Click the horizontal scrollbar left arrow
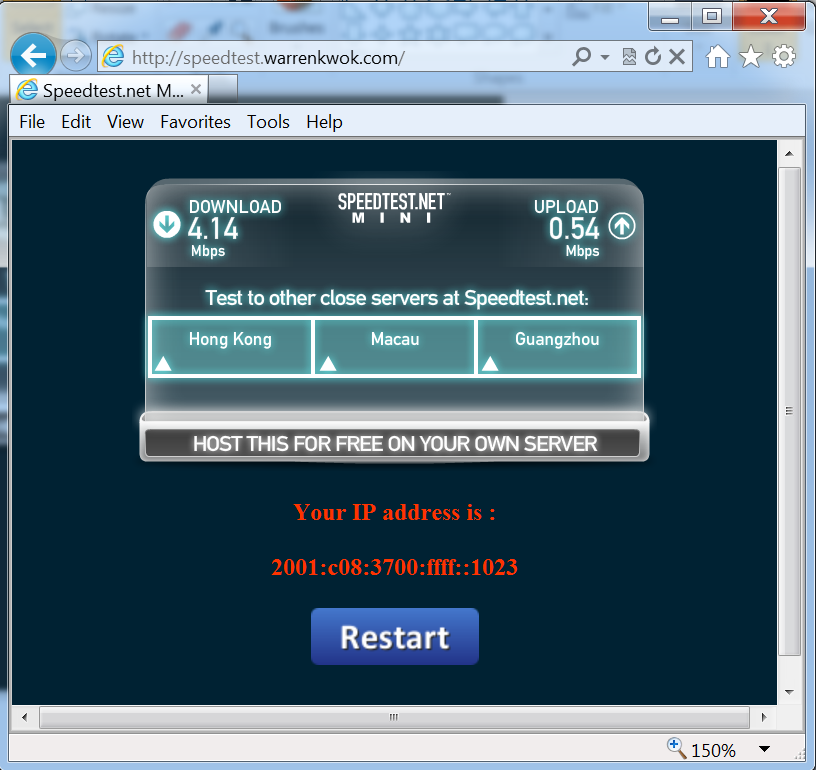816x770 pixels. coord(24,717)
